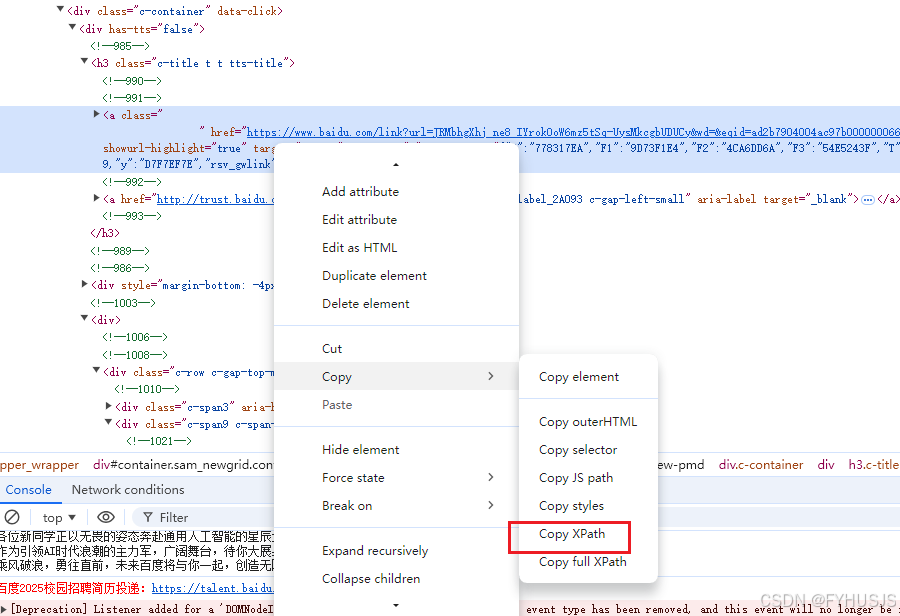
Task: Collapse the h3 c-title node
Action: point(84,61)
